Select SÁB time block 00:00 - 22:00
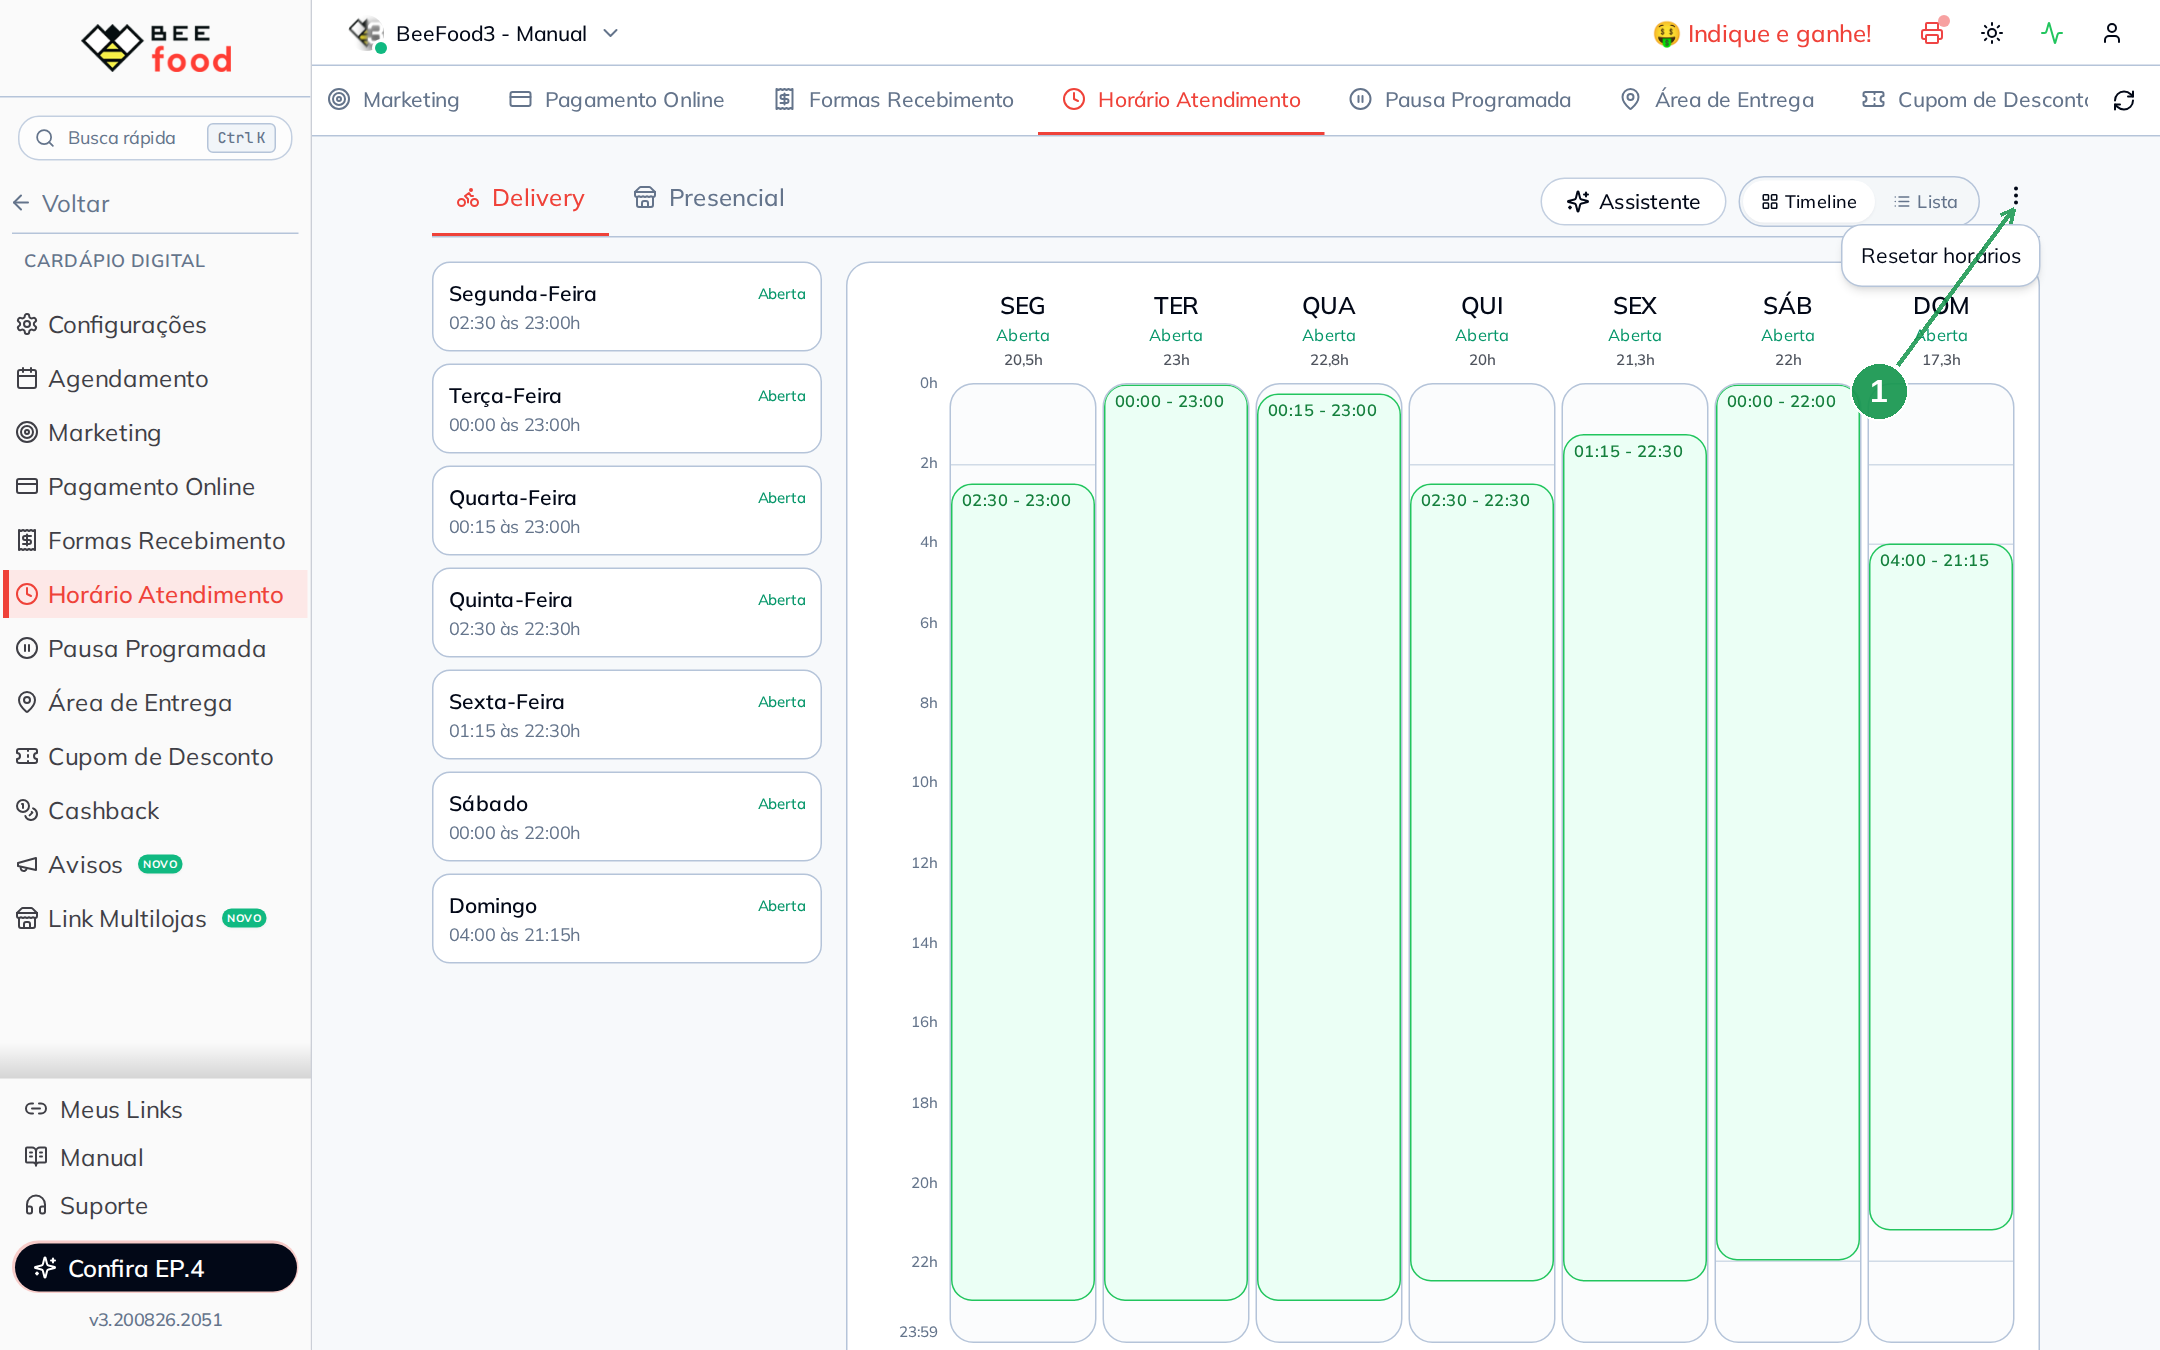 [x=1788, y=822]
